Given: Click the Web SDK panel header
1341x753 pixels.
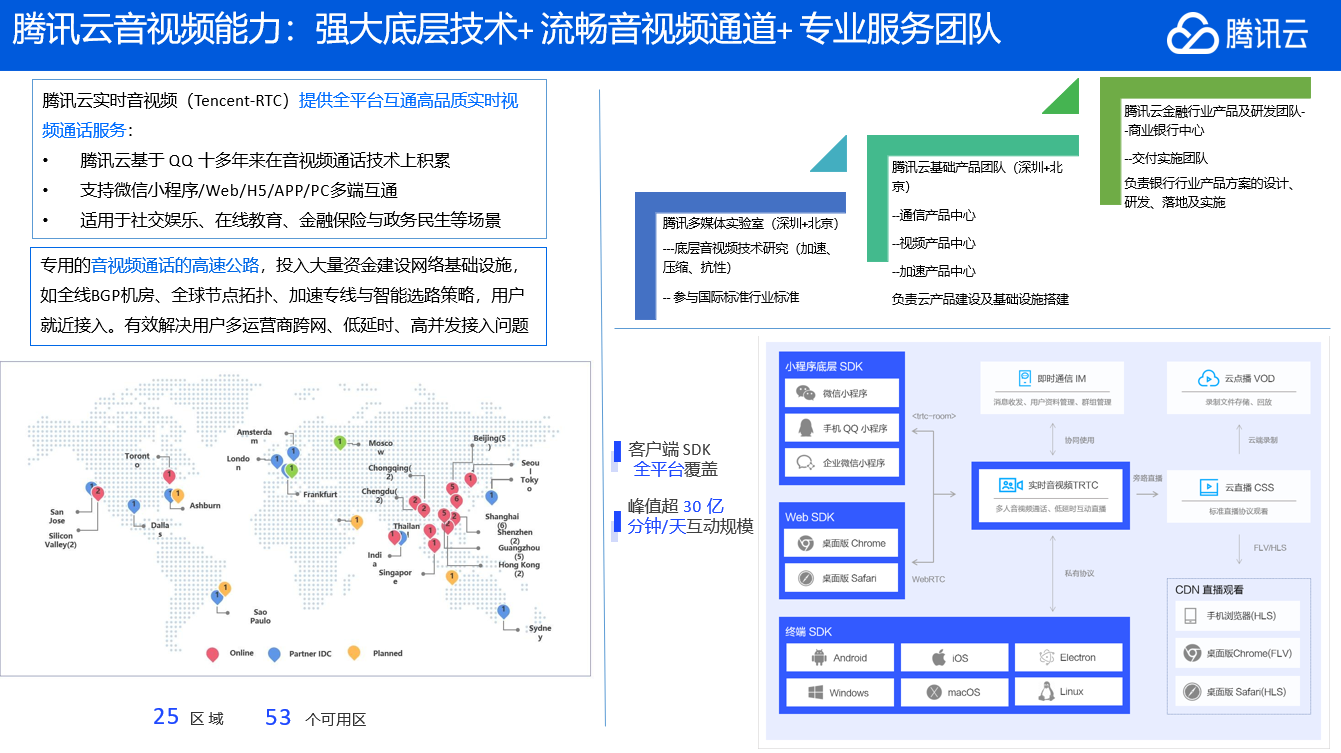Looking at the screenshot, I should coord(809,517).
